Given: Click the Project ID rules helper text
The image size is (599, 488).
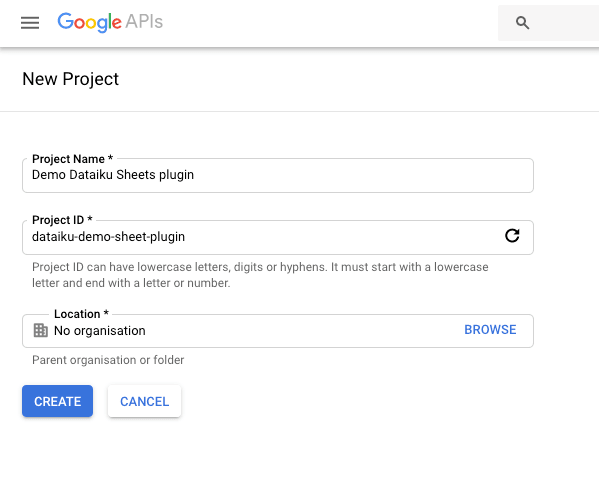Looking at the screenshot, I should point(260,275).
